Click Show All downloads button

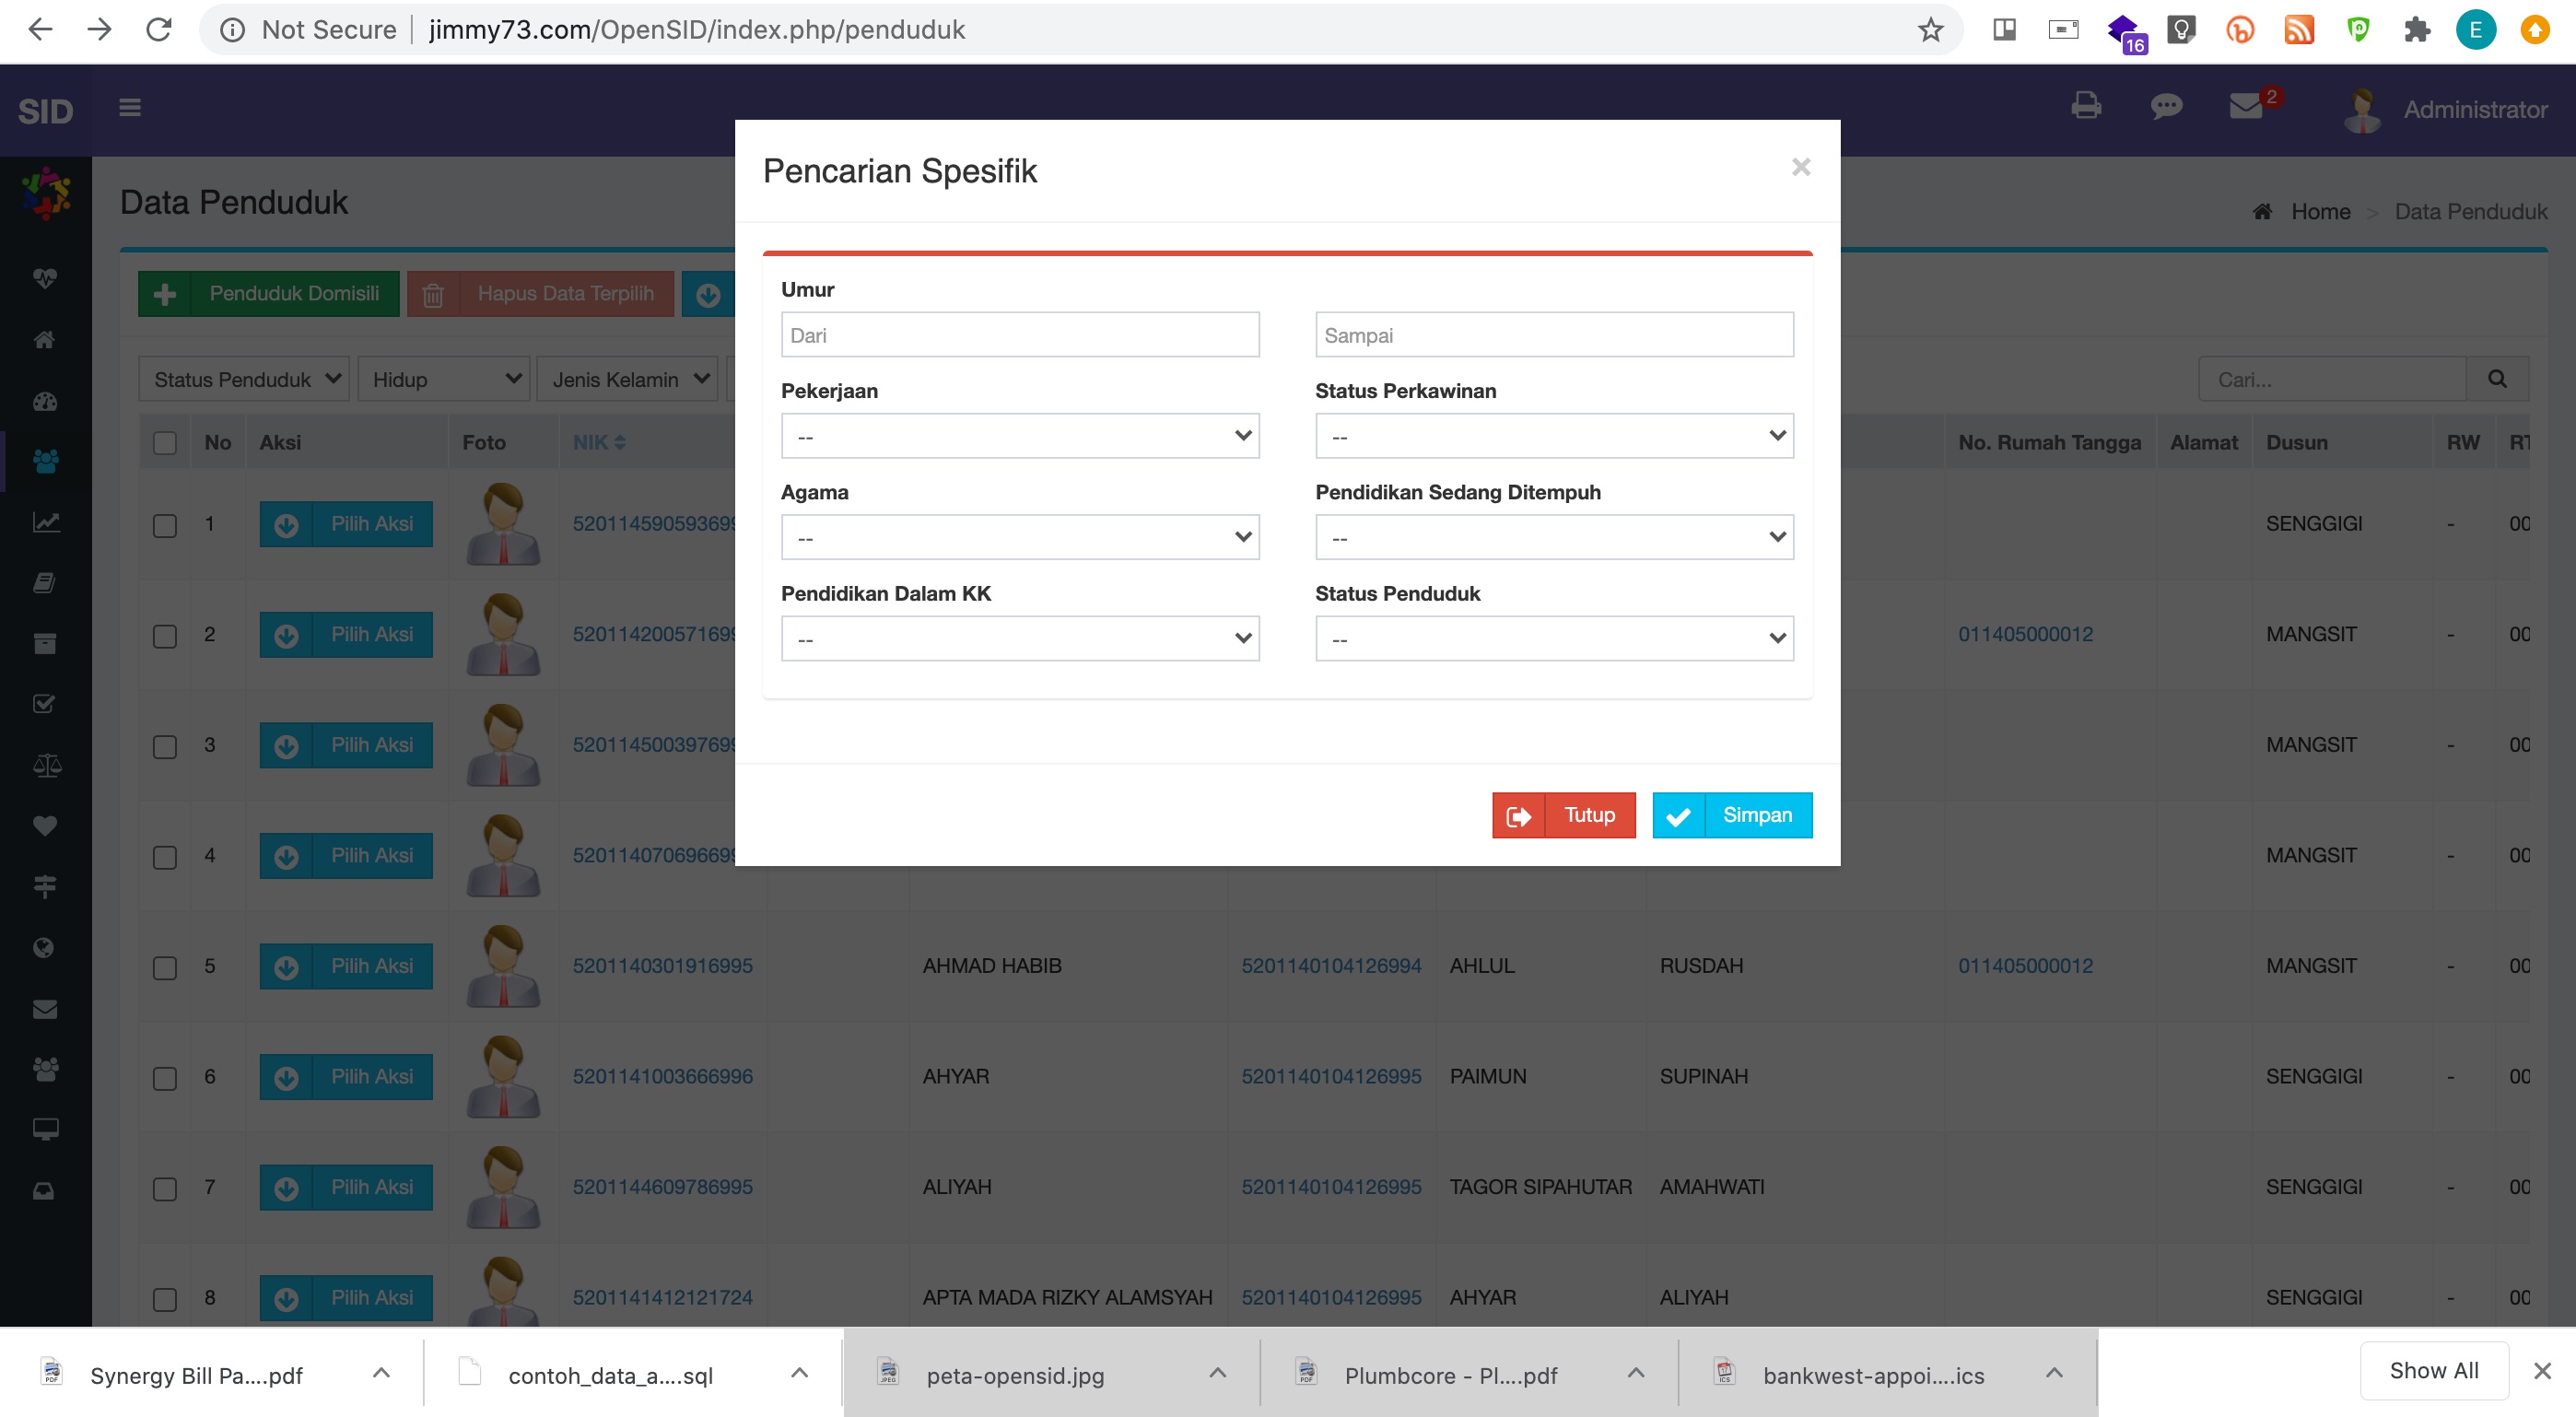(2434, 1371)
